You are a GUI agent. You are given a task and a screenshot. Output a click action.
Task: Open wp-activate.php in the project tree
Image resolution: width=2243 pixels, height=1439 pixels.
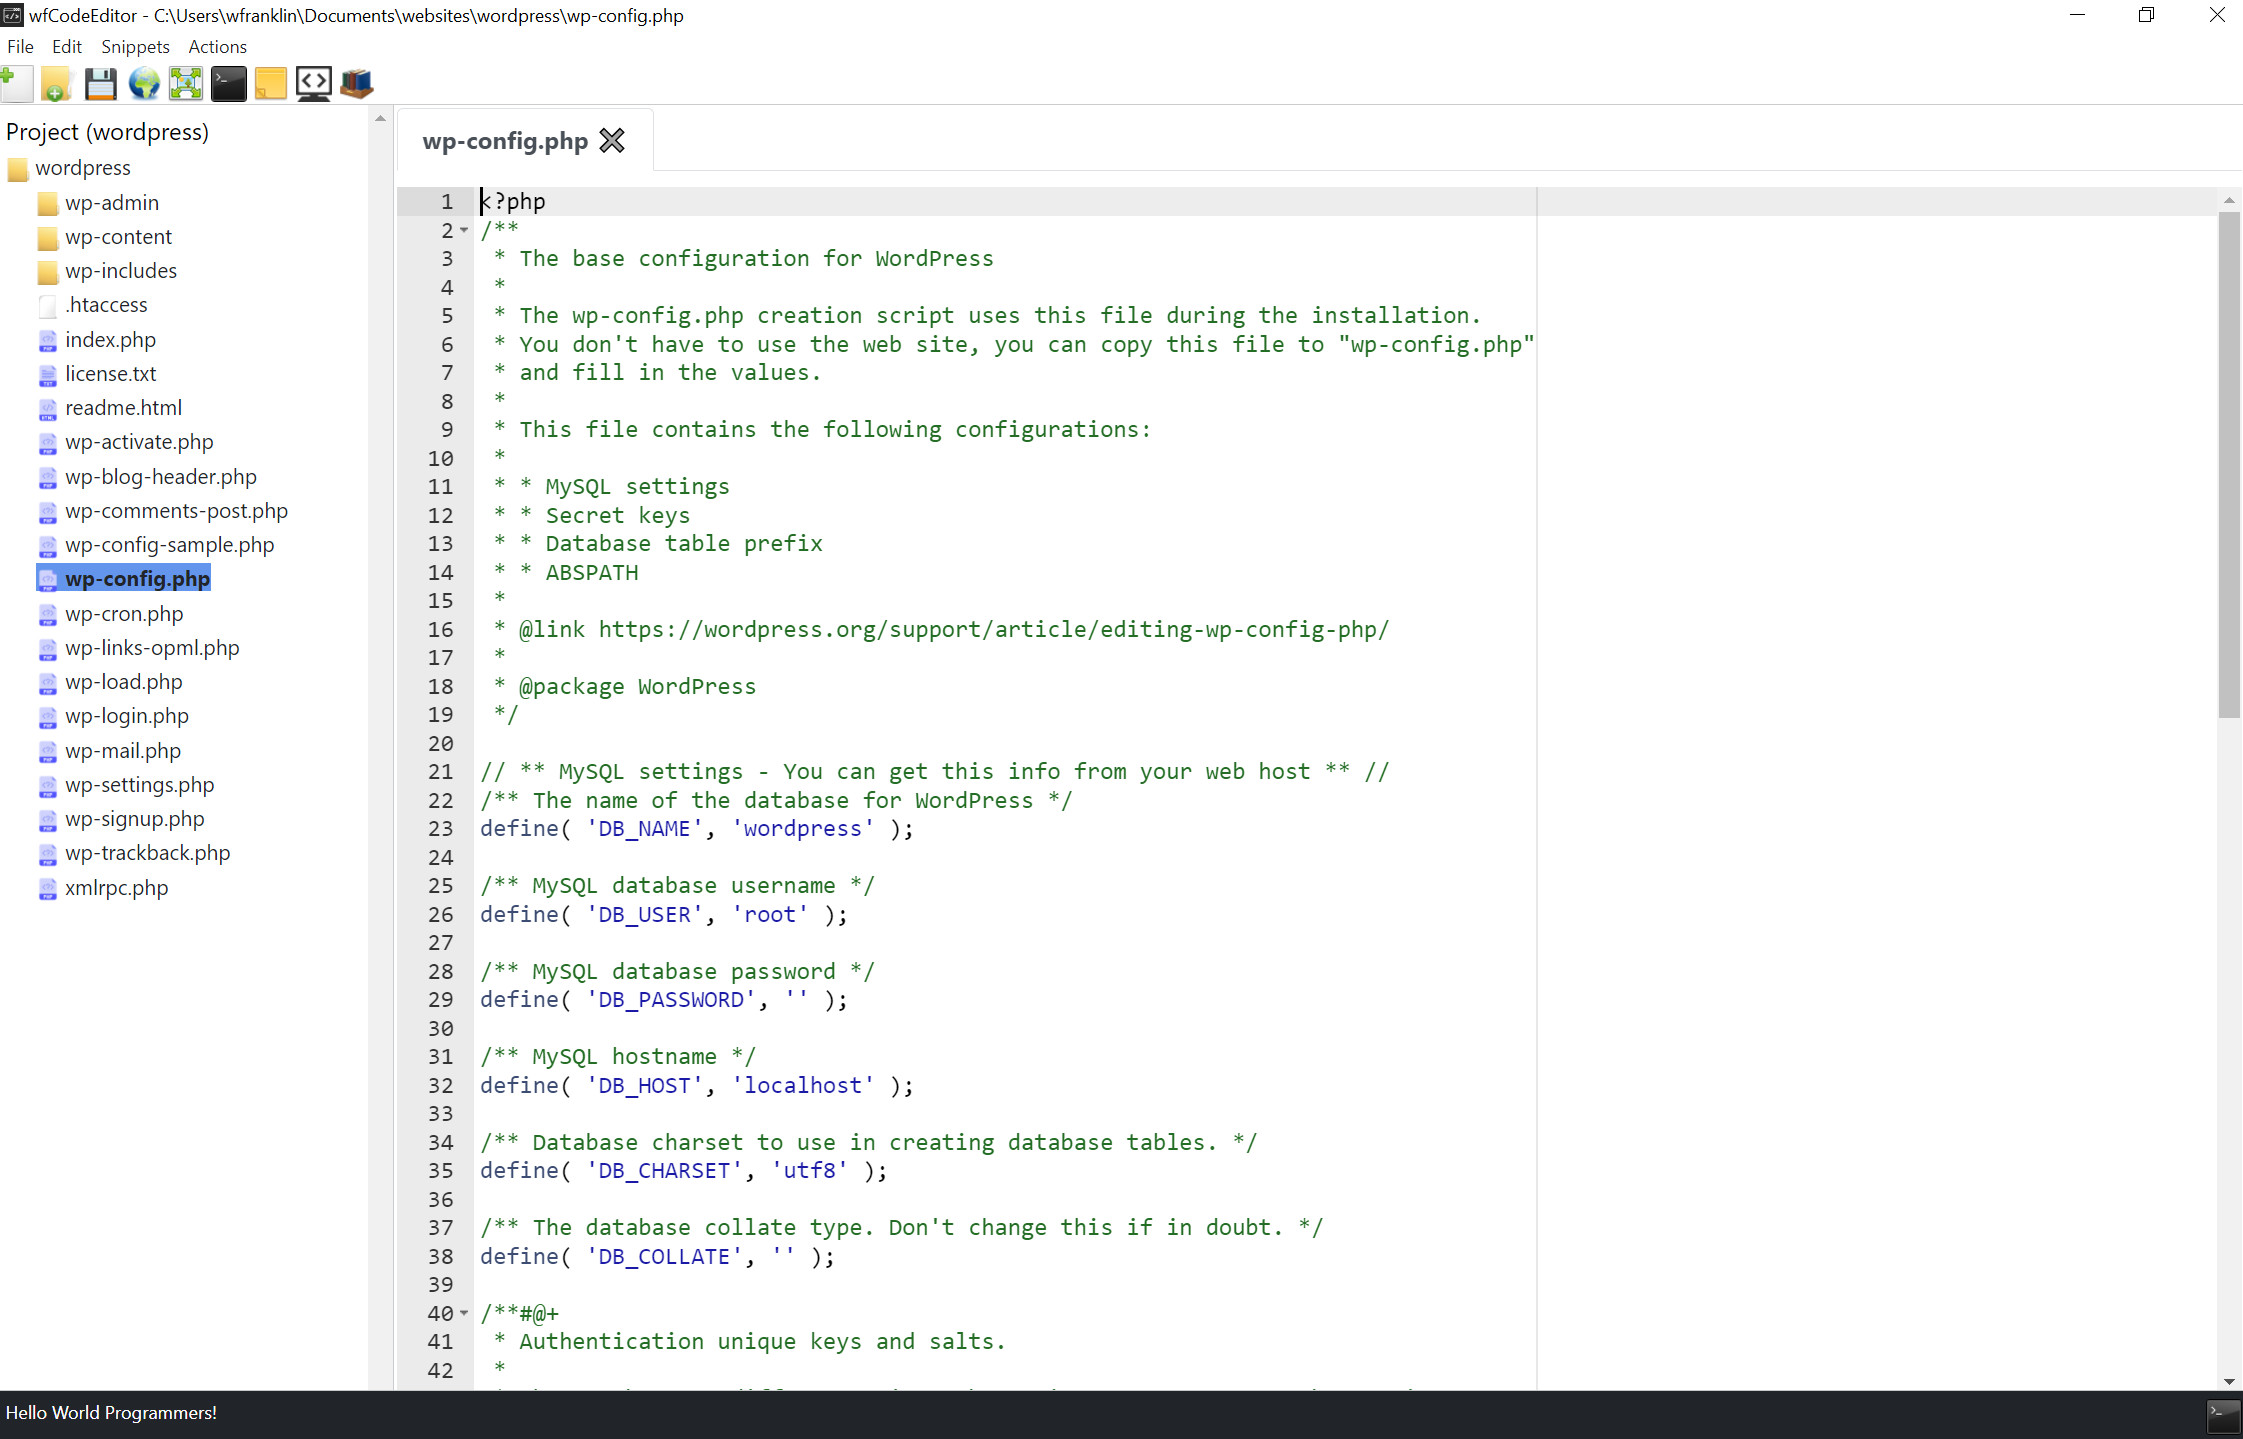pos(139,442)
